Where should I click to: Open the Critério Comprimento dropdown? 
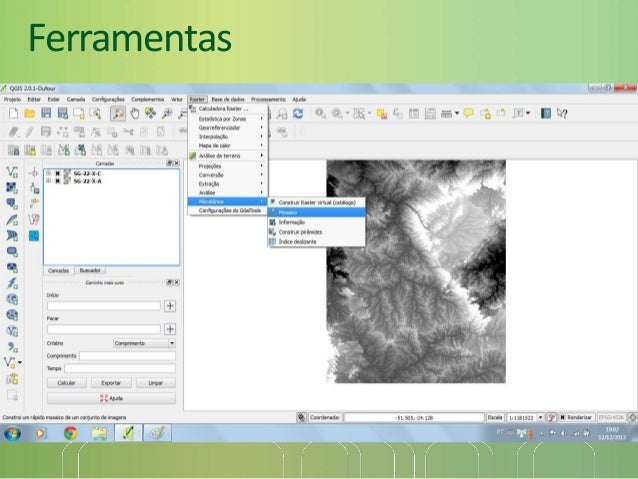(x=144, y=343)
